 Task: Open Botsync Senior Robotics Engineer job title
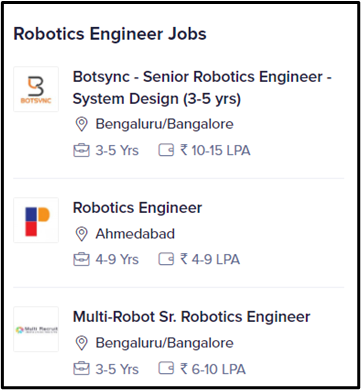202,88
